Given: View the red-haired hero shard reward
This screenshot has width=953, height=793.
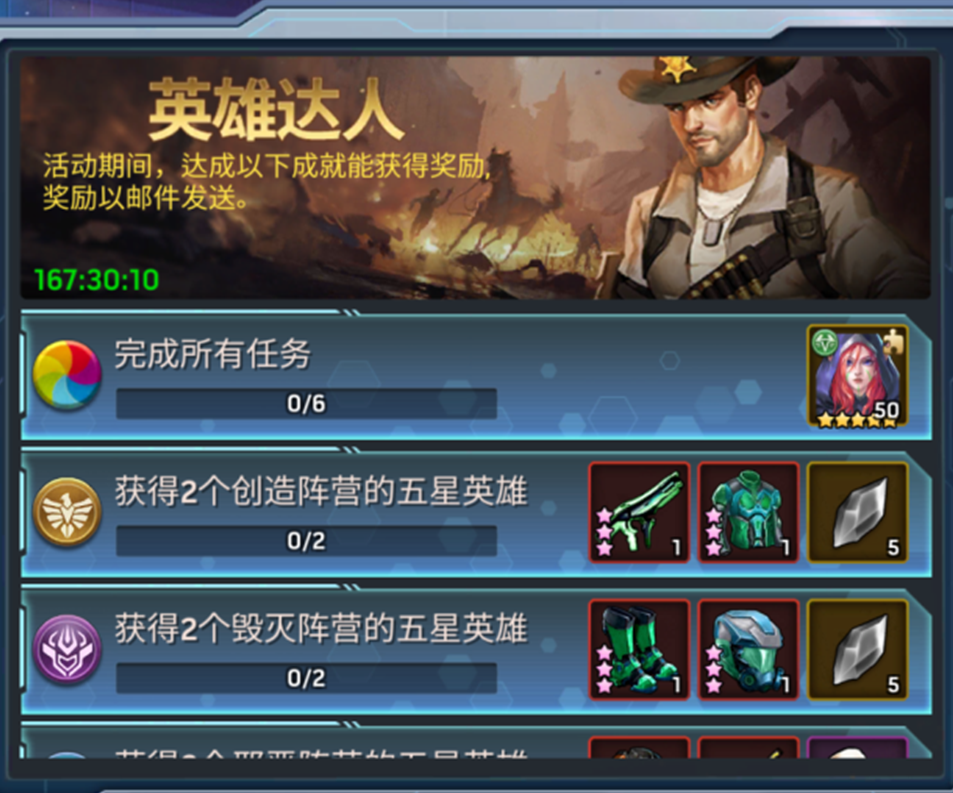Looking at the screenshot, I should click(858, 376).
